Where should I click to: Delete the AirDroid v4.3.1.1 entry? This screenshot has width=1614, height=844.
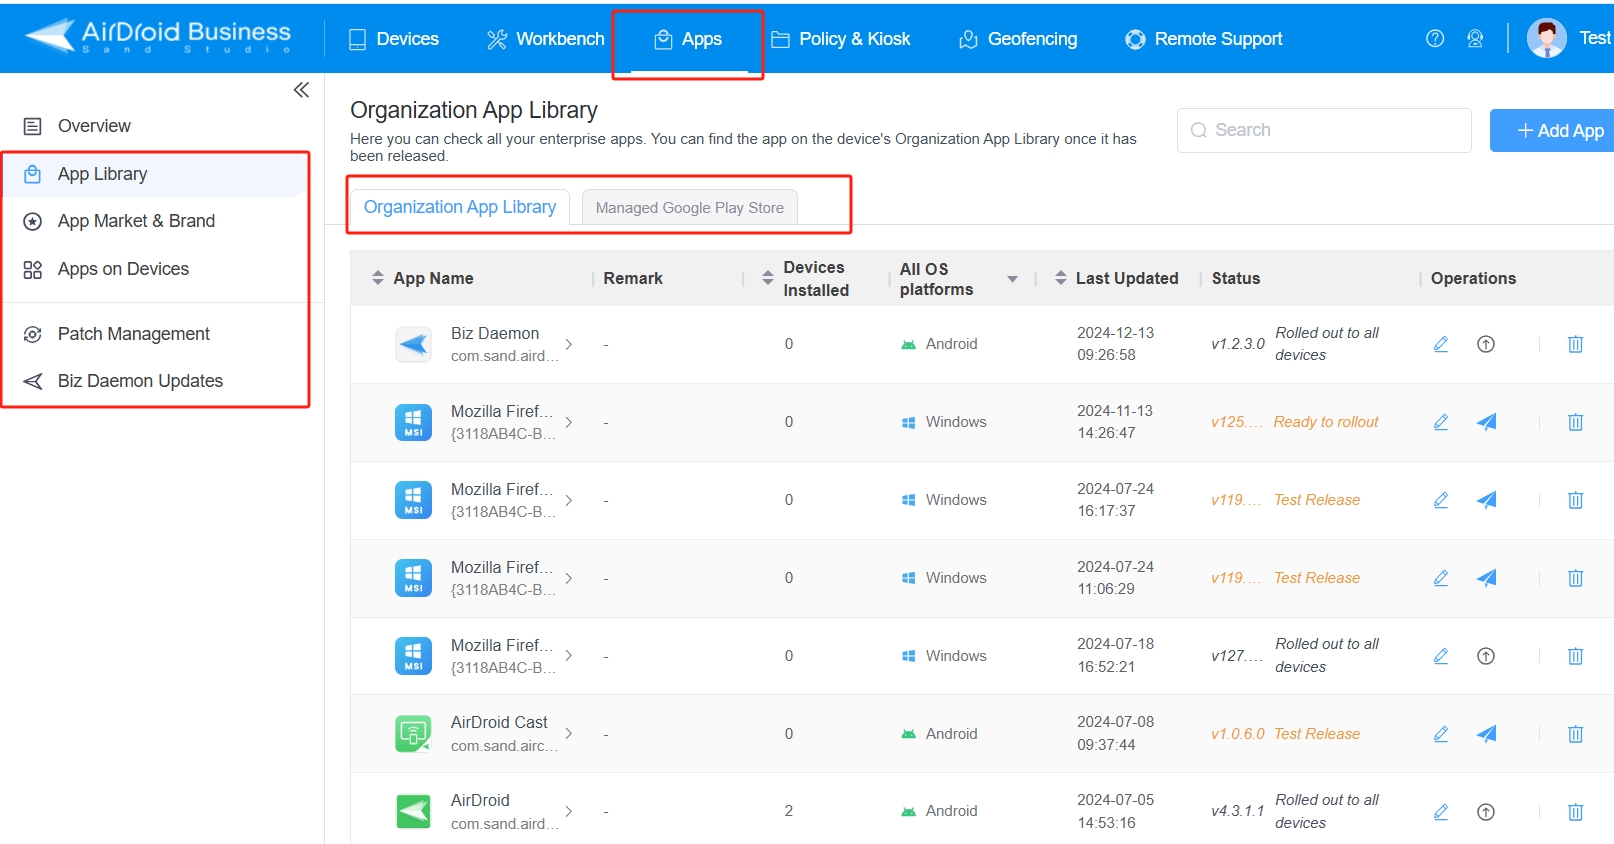point(1575,812)
